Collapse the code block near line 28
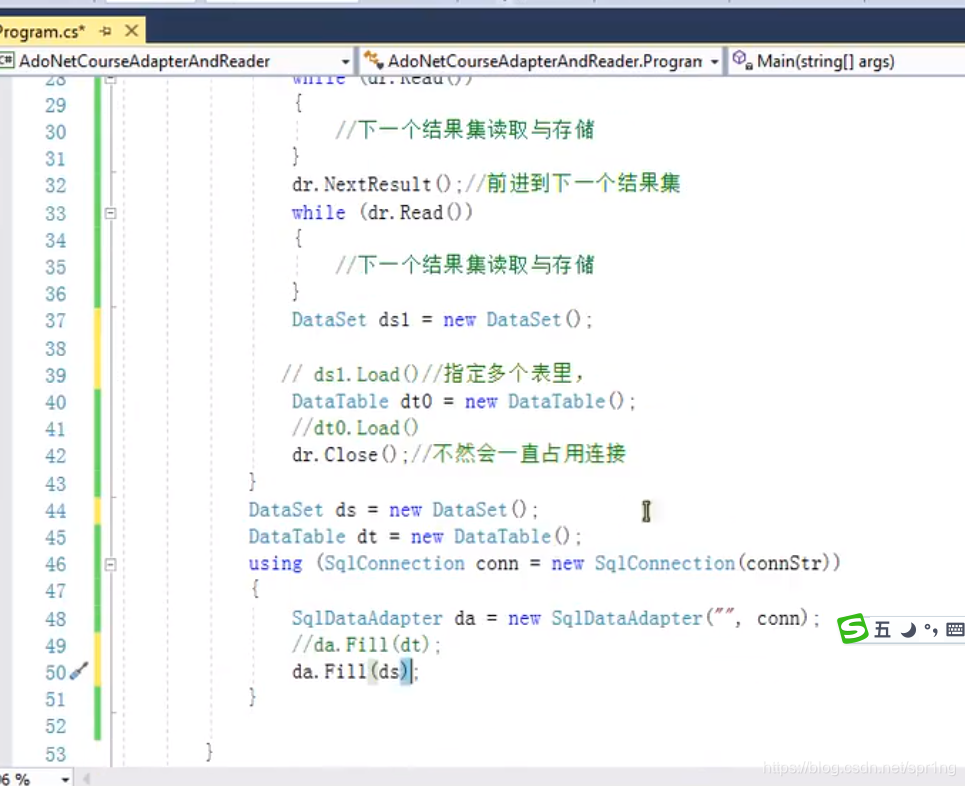 coord(110,79)
